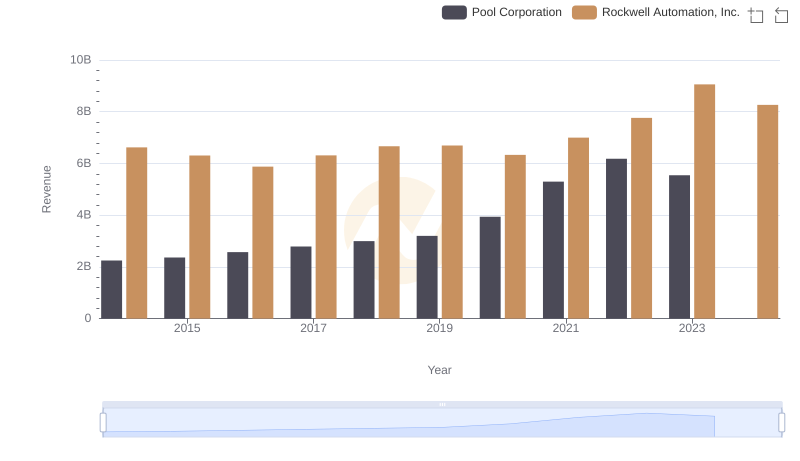Click the 2023 x-axis label
Image resolution: width=800 pixels, height=461 pixels.
coord(692,328)
